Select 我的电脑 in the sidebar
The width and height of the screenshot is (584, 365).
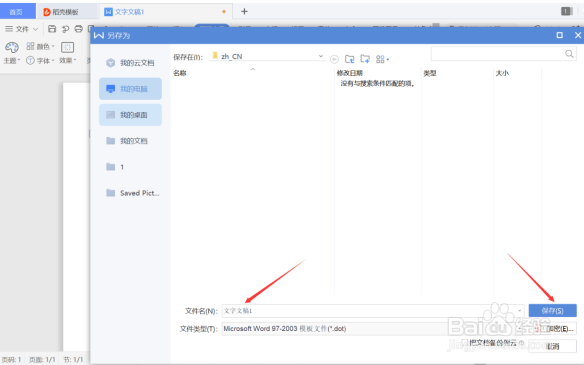click(130, 89)
